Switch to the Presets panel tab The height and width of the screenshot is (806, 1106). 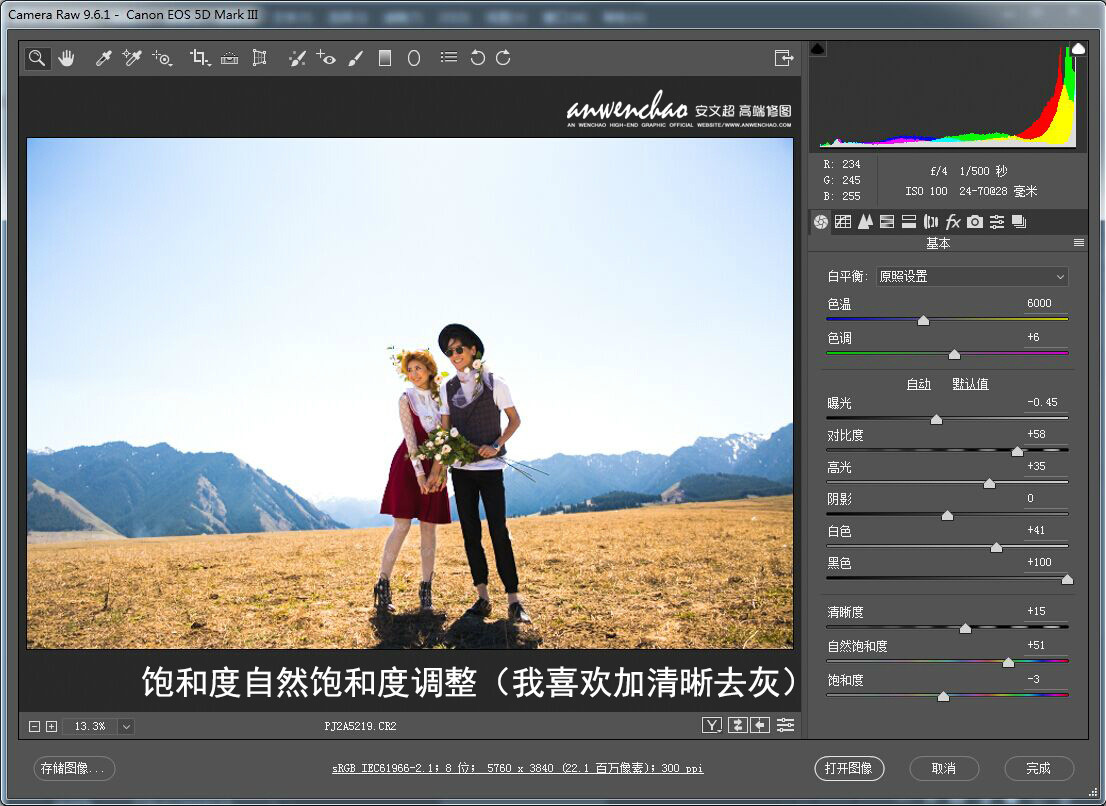pyautogui.click(x=997, y=222)
